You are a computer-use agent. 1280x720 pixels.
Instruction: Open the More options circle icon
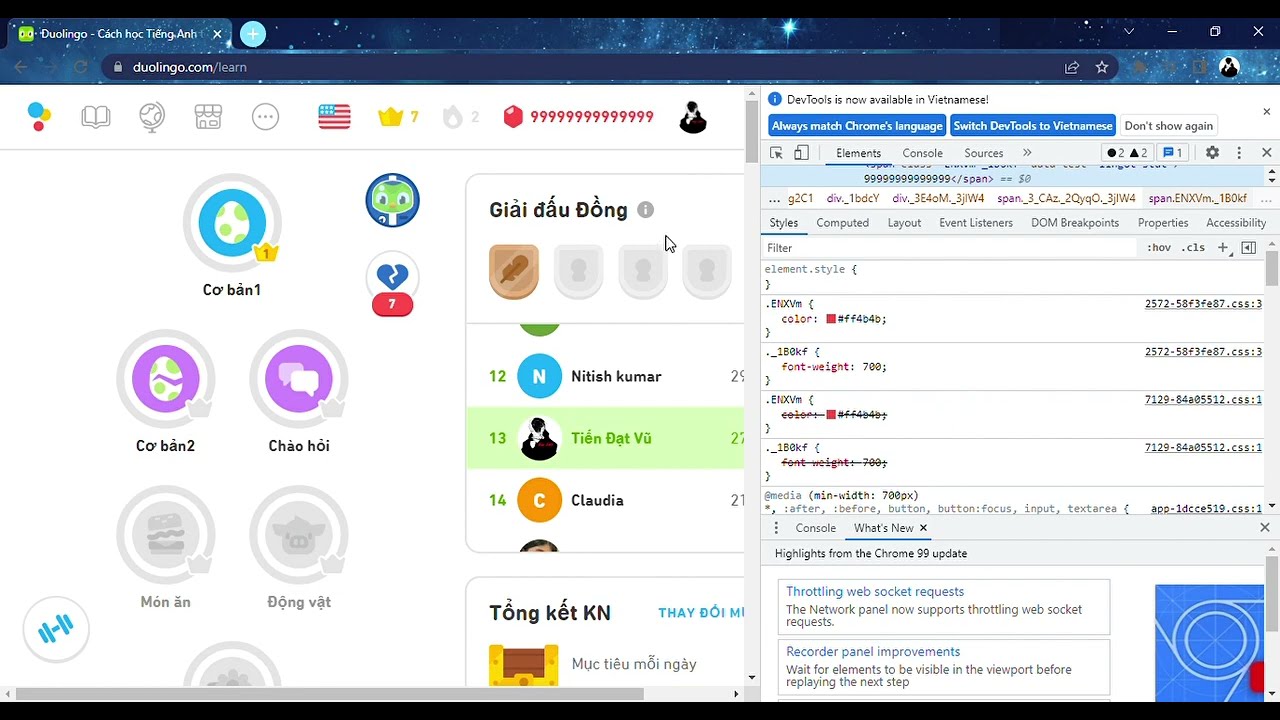click(265, 117)
